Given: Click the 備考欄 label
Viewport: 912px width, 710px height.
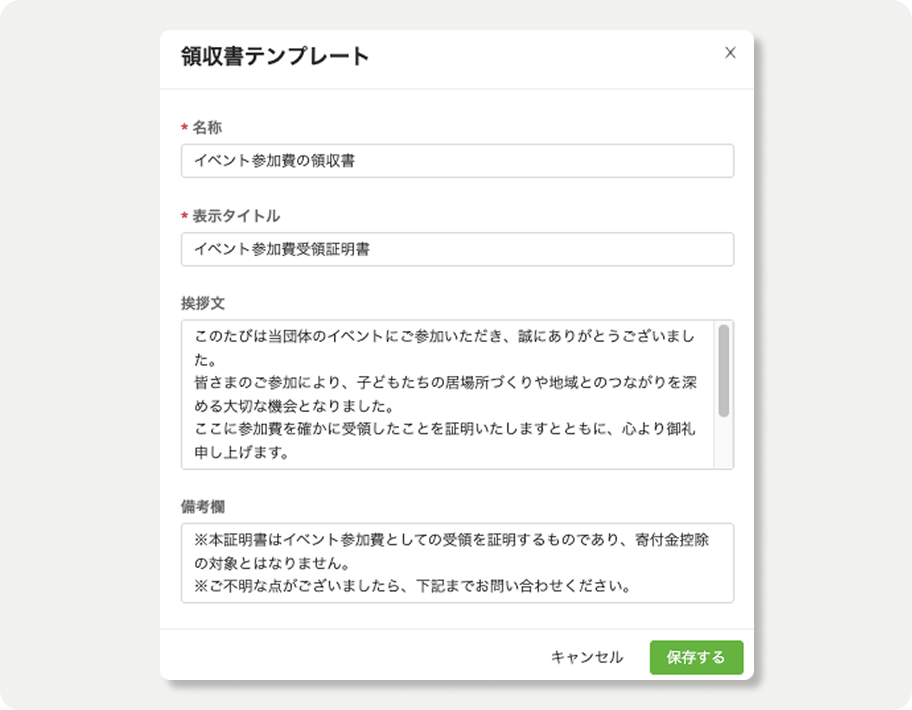Looking at the screenshot, I should click(x=202, y=506).
